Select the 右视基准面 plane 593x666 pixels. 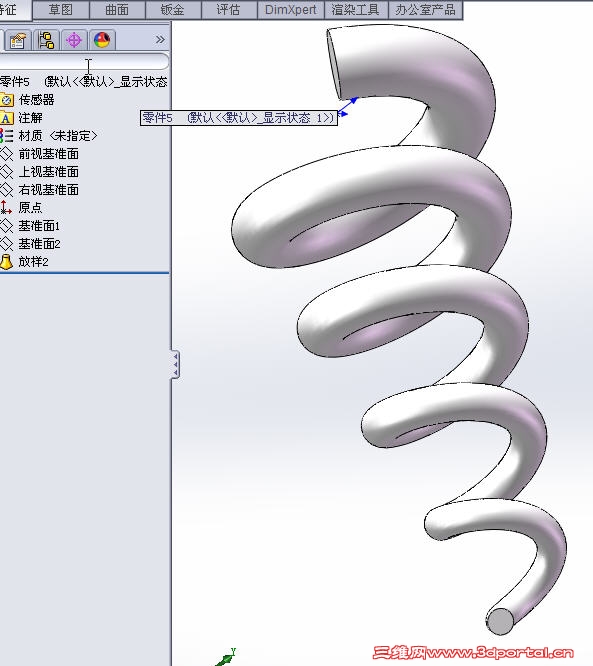pyautogui.click(x=48, y=189)
